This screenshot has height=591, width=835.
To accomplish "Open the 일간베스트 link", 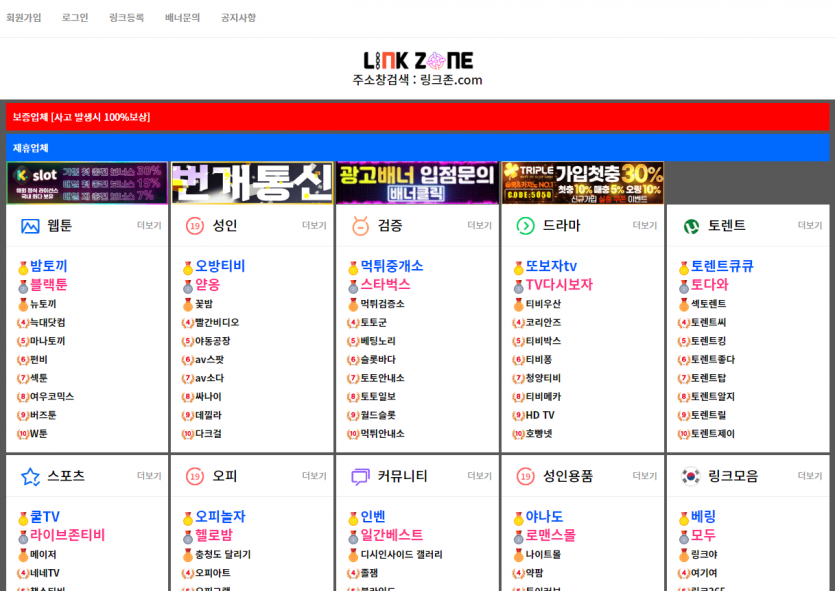I will pos(391,535).
